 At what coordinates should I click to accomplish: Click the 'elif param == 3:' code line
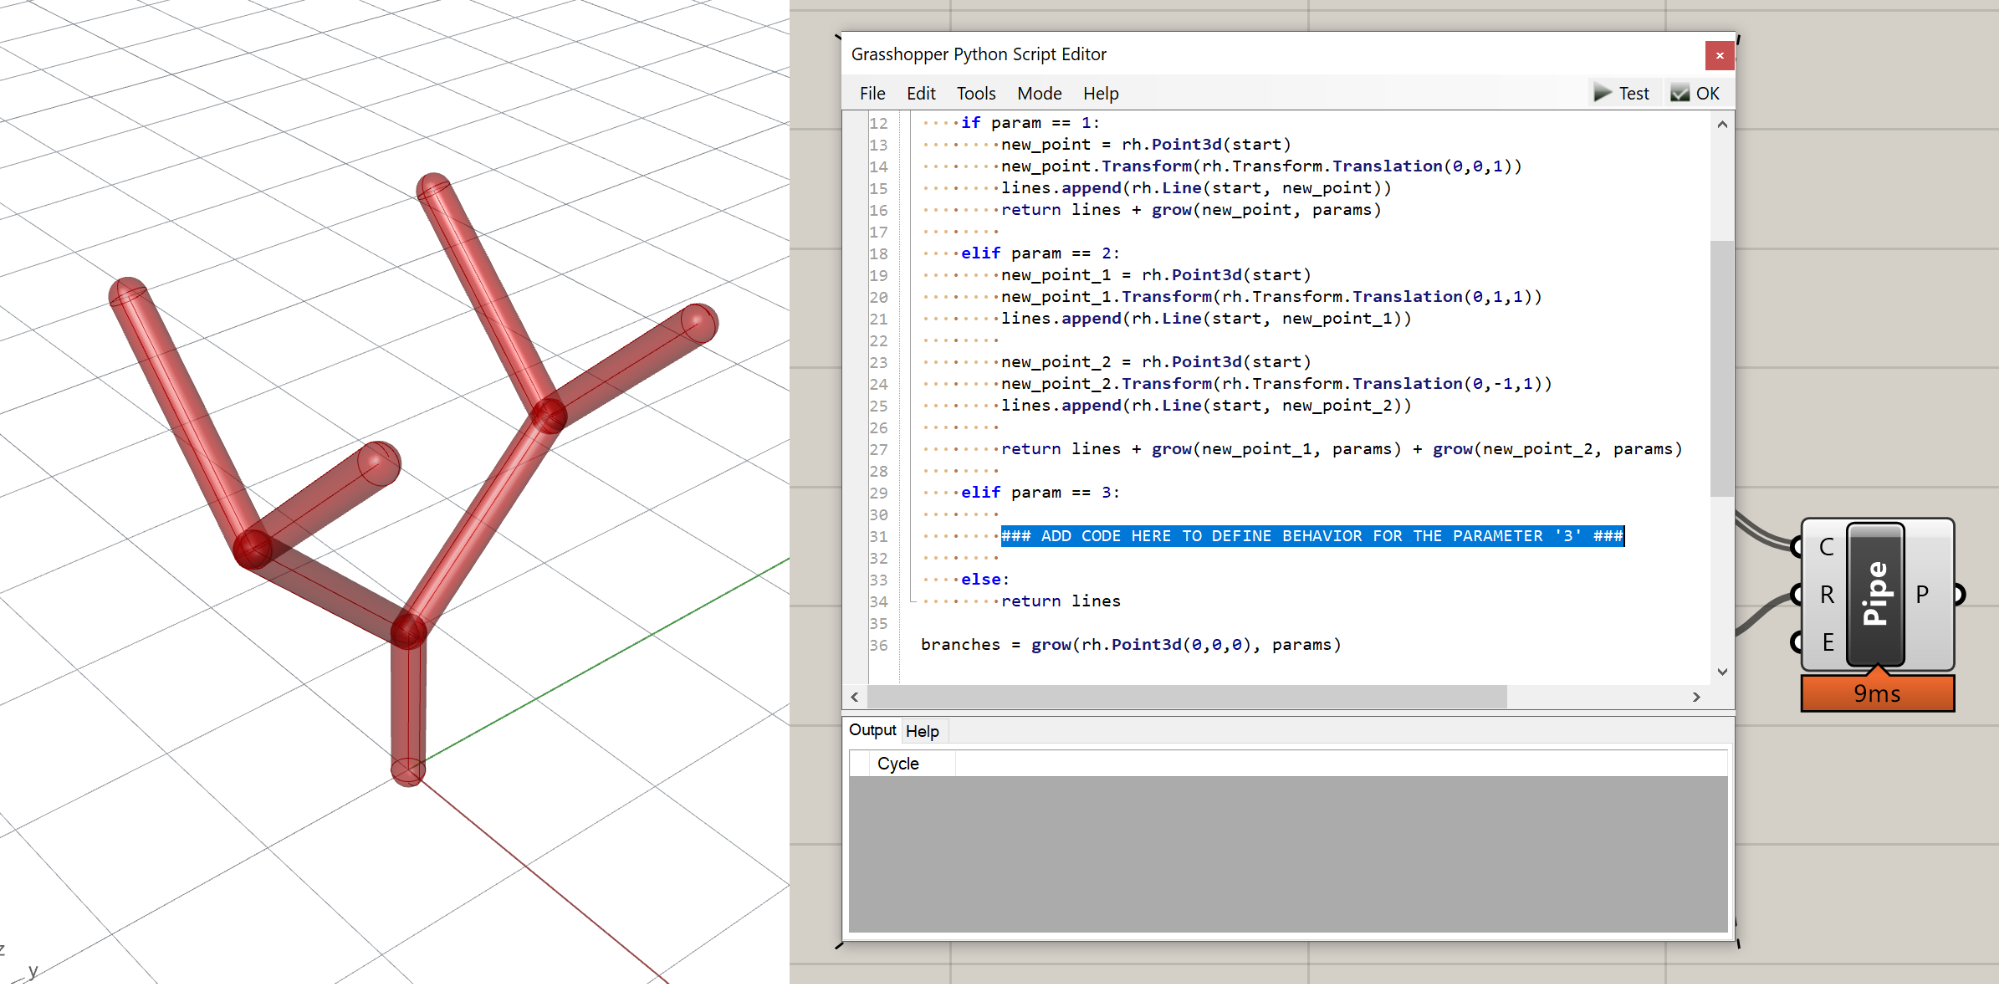click(1040, 492)
